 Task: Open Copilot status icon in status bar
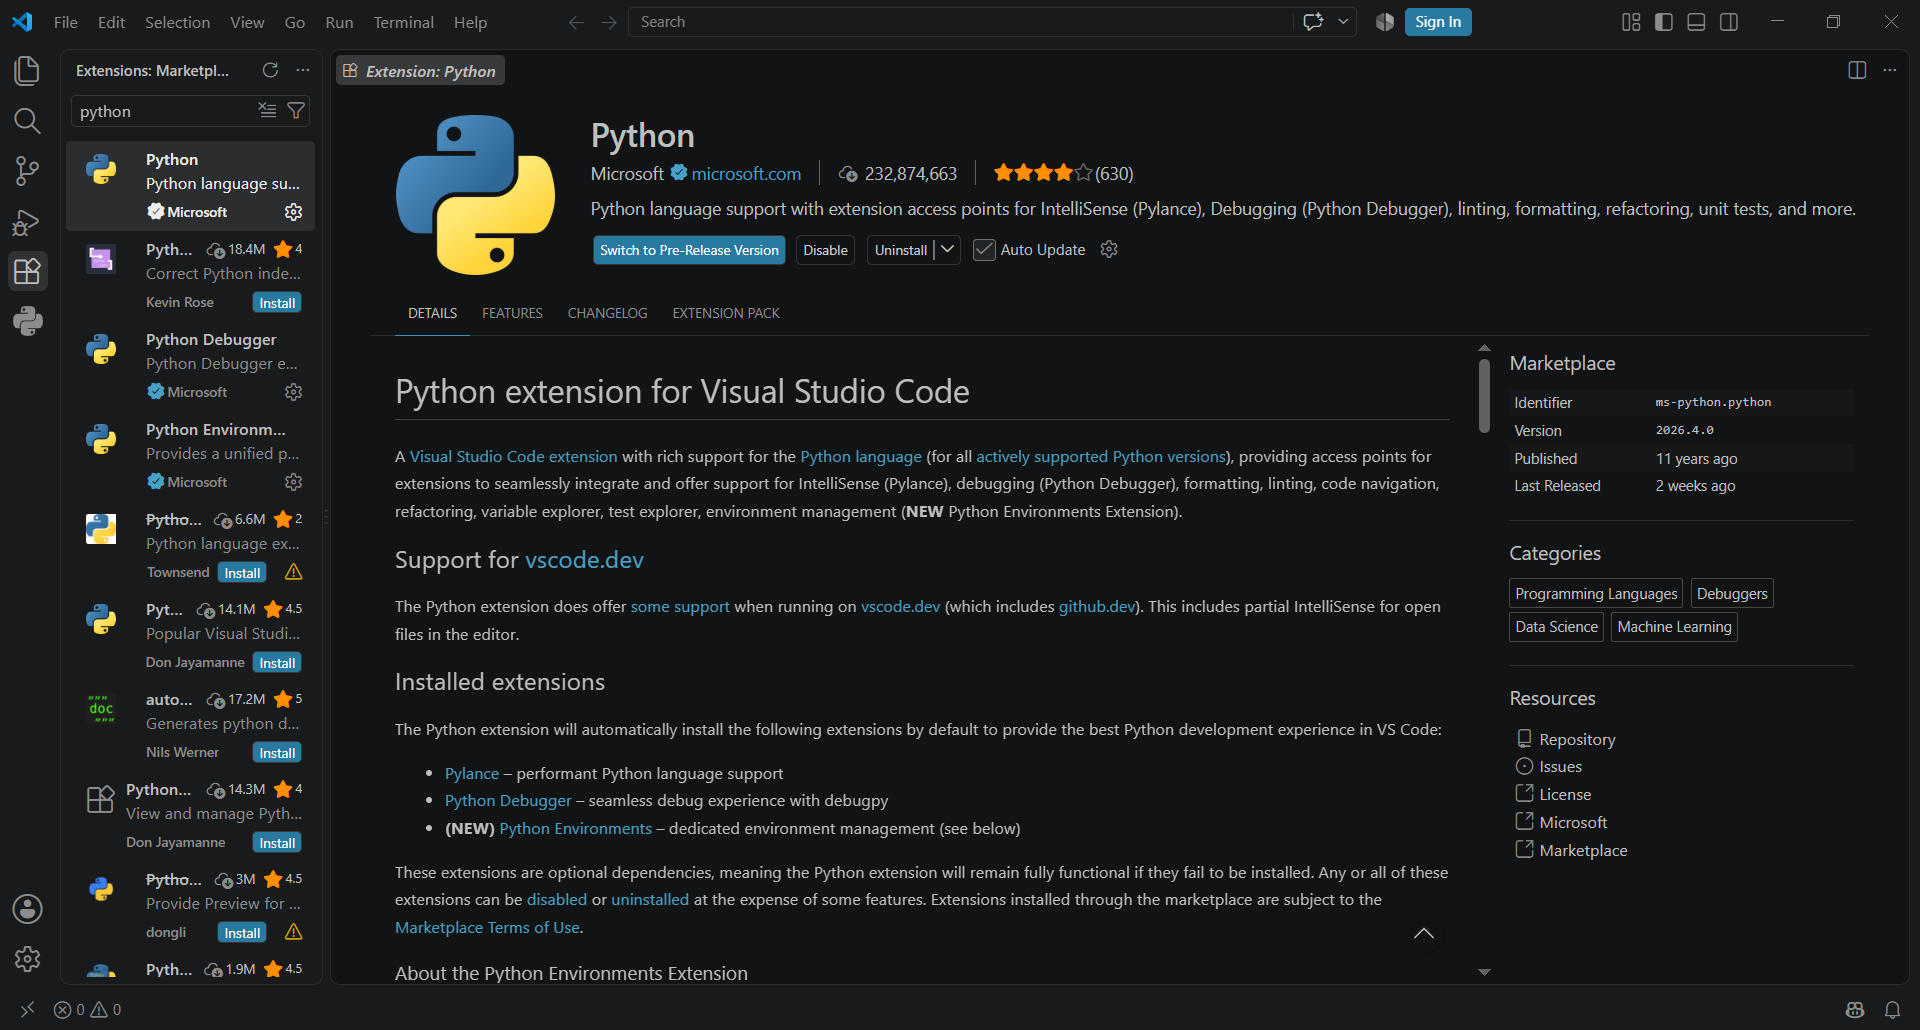(1855, 1010)
